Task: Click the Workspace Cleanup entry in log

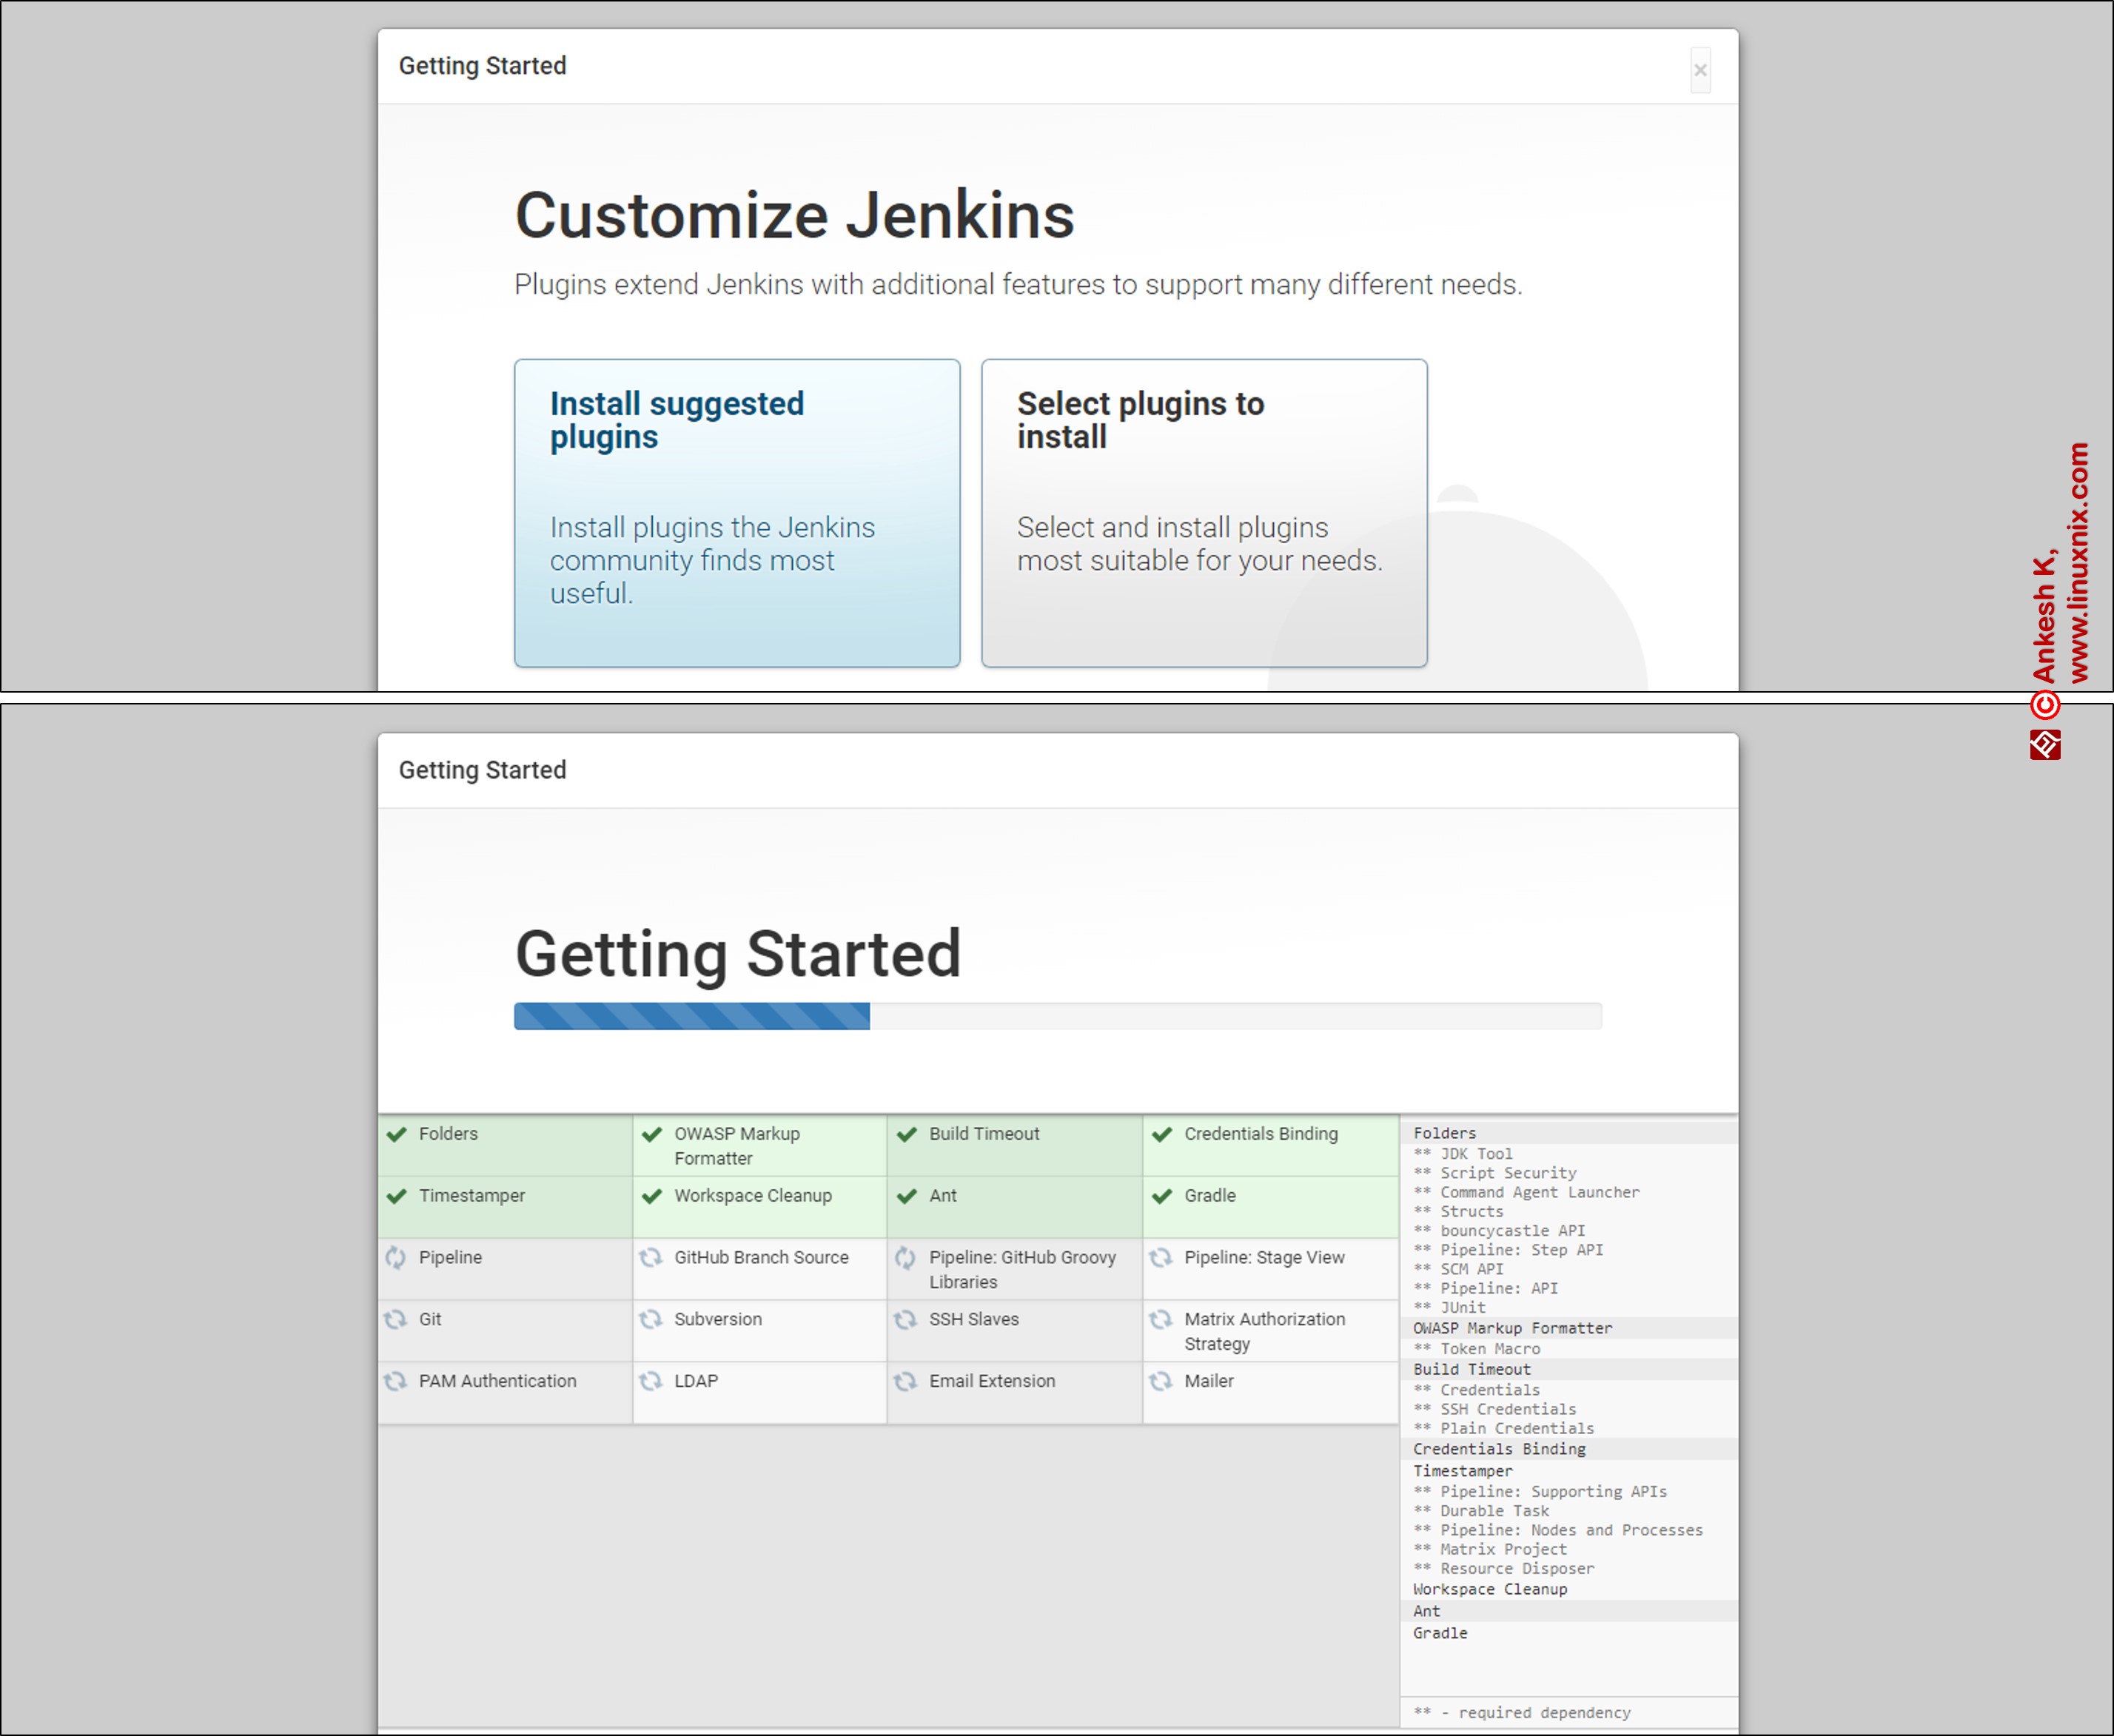Action: [x=1490, y=1589]
